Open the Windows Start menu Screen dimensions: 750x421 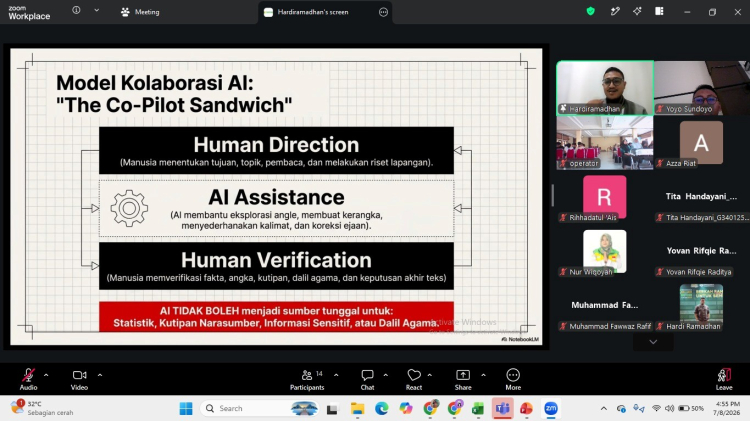pos(186,409)
